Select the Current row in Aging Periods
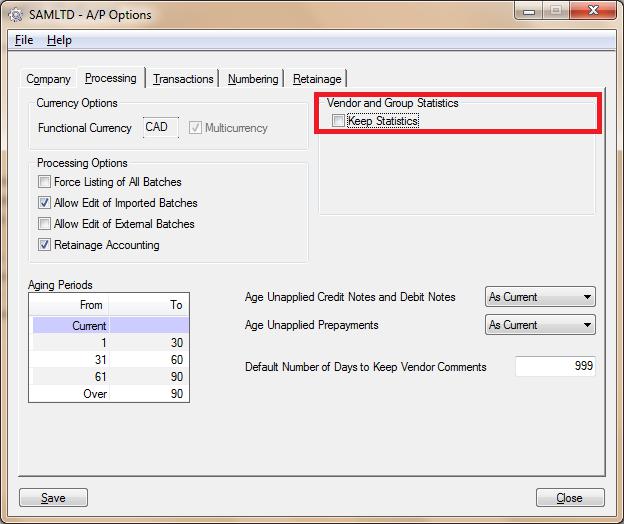The height and width of the screenshot is (524, 624). click(110, 325)
